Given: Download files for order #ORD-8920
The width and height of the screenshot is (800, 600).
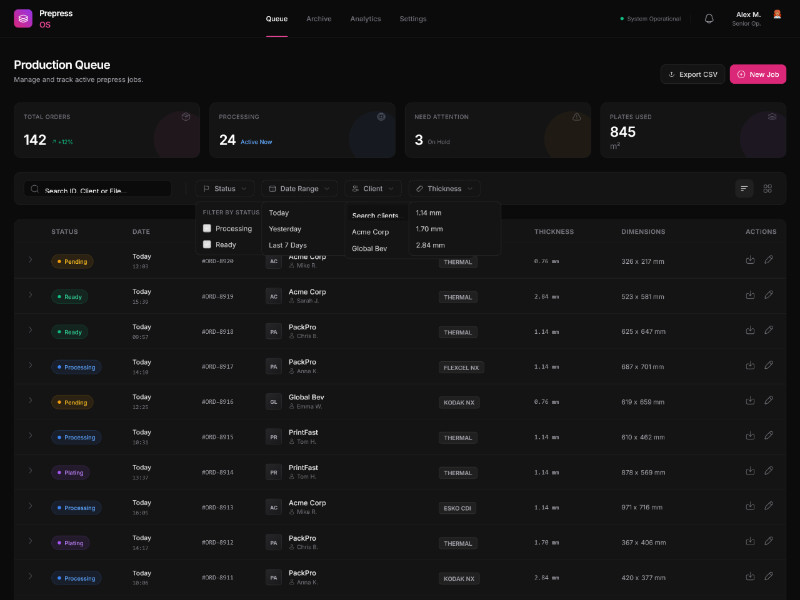Looking at the screenshot, I should coord(750,261).
